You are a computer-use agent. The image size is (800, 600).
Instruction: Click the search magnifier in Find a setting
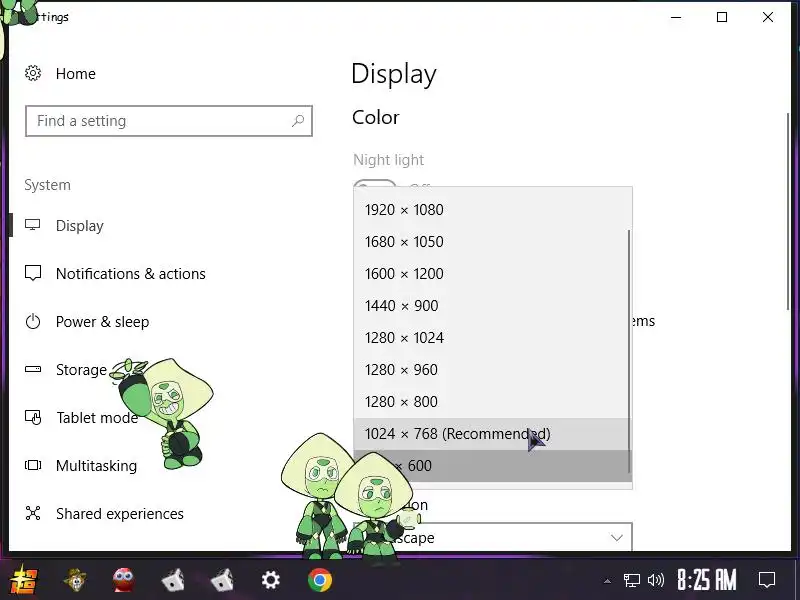pos(298,121)
